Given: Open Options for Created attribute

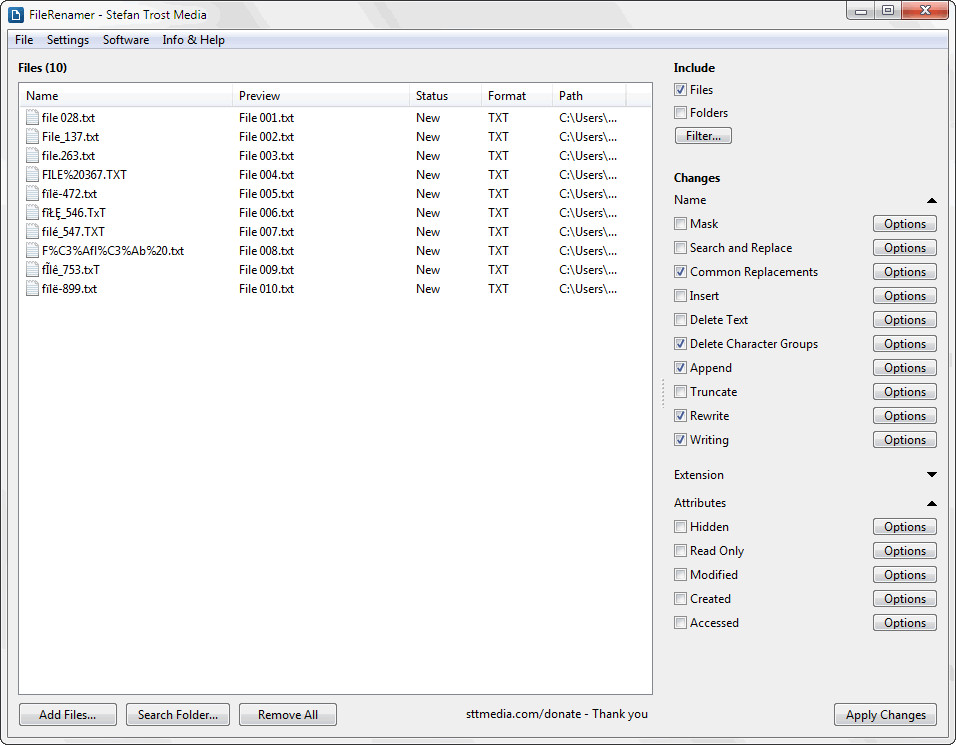Looking at the screenshot, I should tap(905, 599).
